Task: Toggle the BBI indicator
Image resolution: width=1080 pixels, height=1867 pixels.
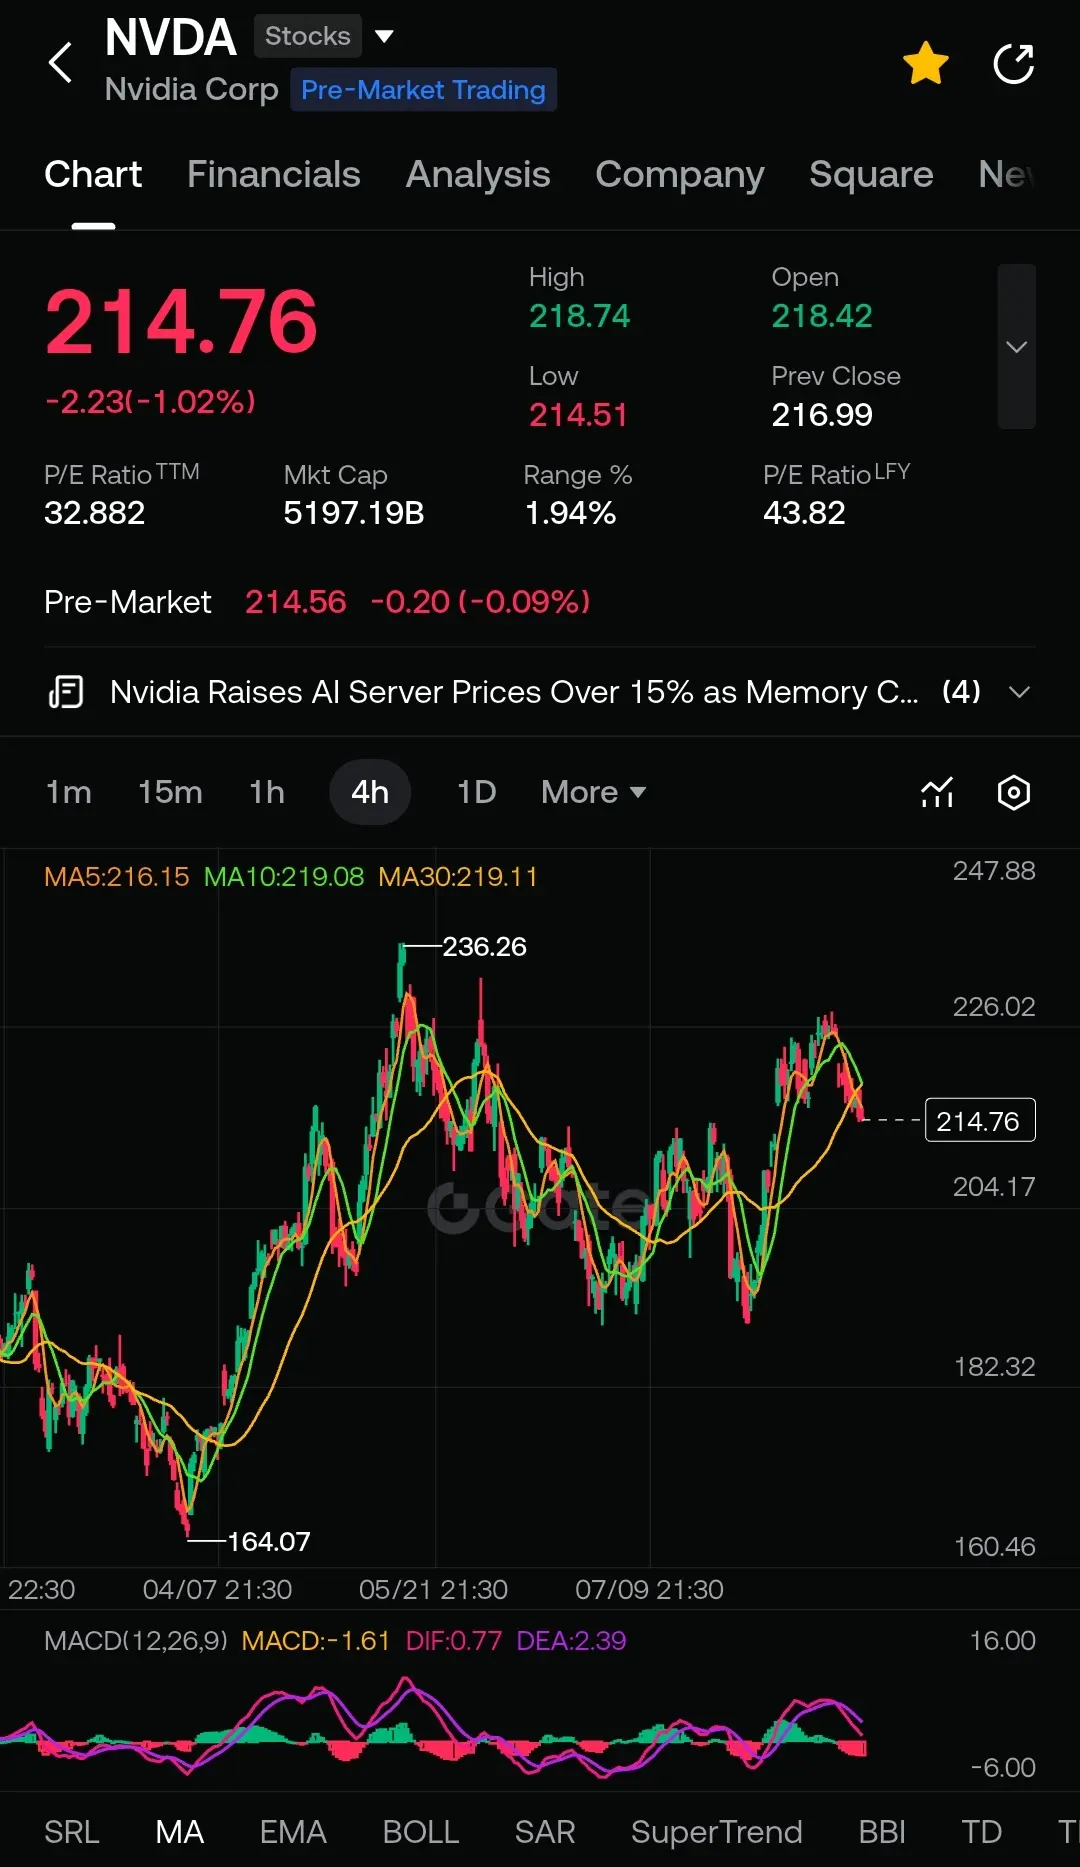Action: (882, 1831)
